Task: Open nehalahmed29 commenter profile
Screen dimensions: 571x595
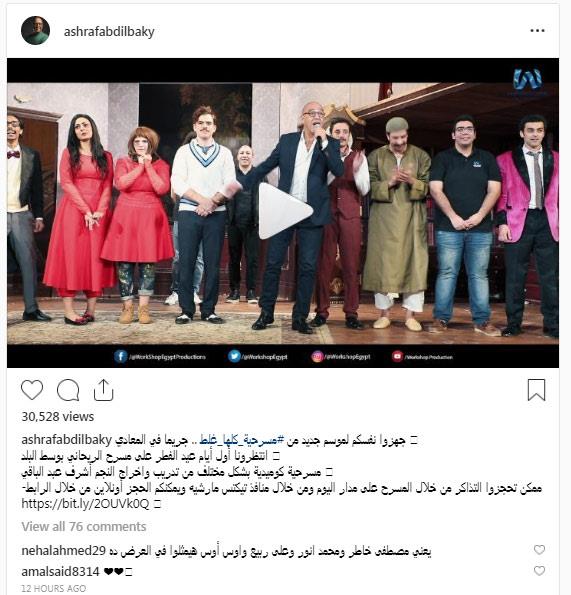Action: [x=63, y=551]
